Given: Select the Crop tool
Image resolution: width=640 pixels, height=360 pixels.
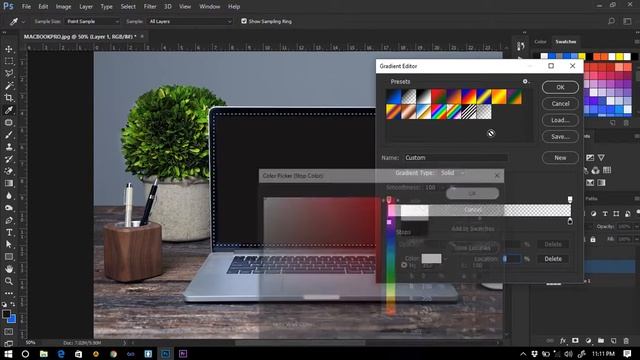Looking at the screenshot, I should tap(9, 98).
